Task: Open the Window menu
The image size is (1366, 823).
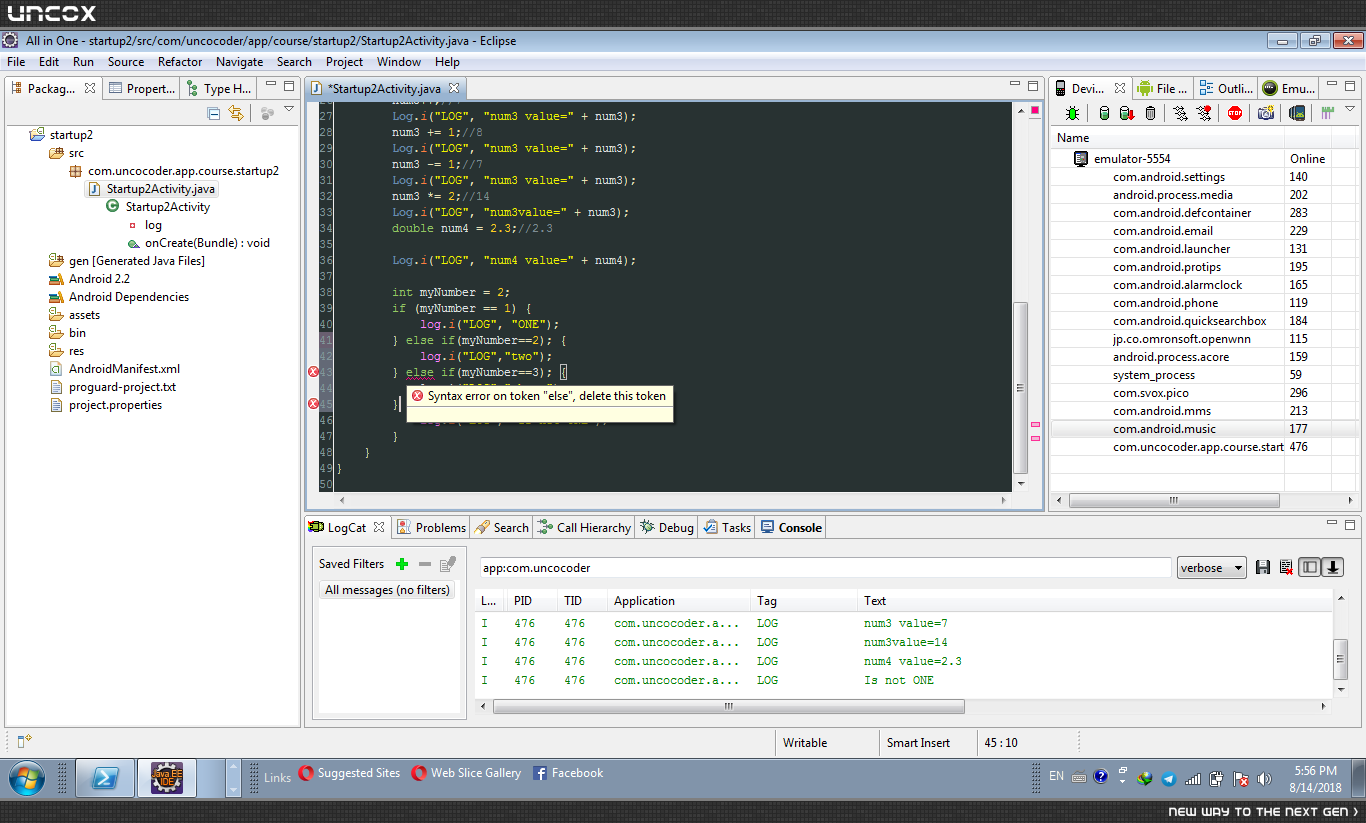Action: (x=399, y=61)
